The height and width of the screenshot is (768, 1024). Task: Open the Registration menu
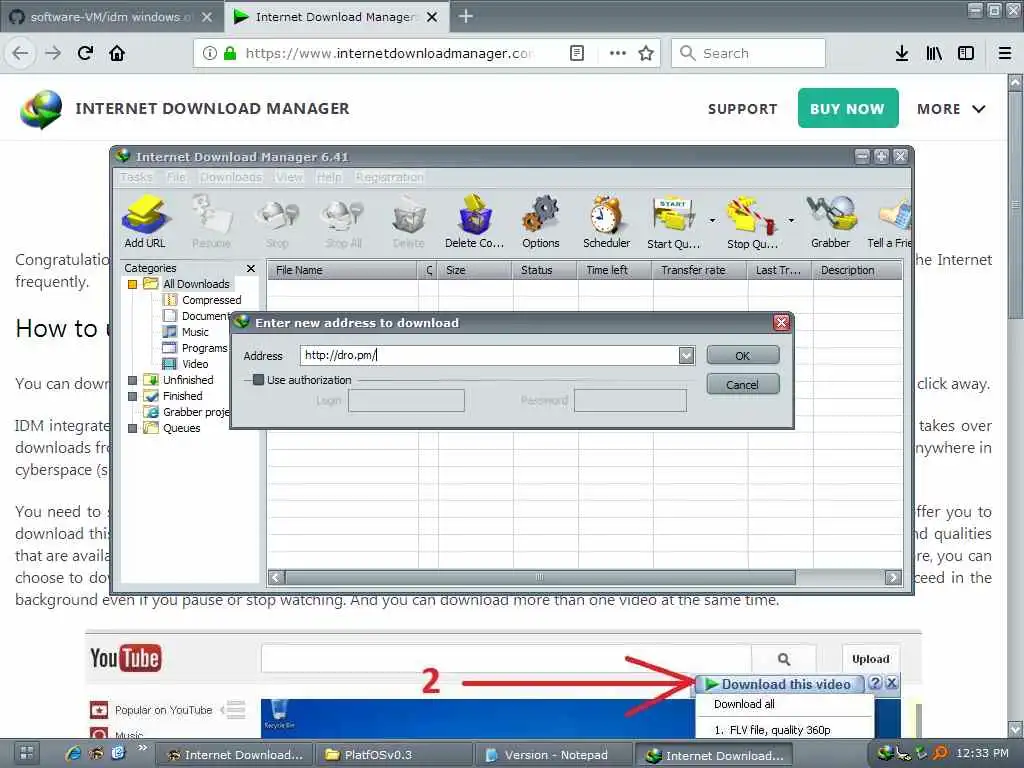click(x=389, y=177)
